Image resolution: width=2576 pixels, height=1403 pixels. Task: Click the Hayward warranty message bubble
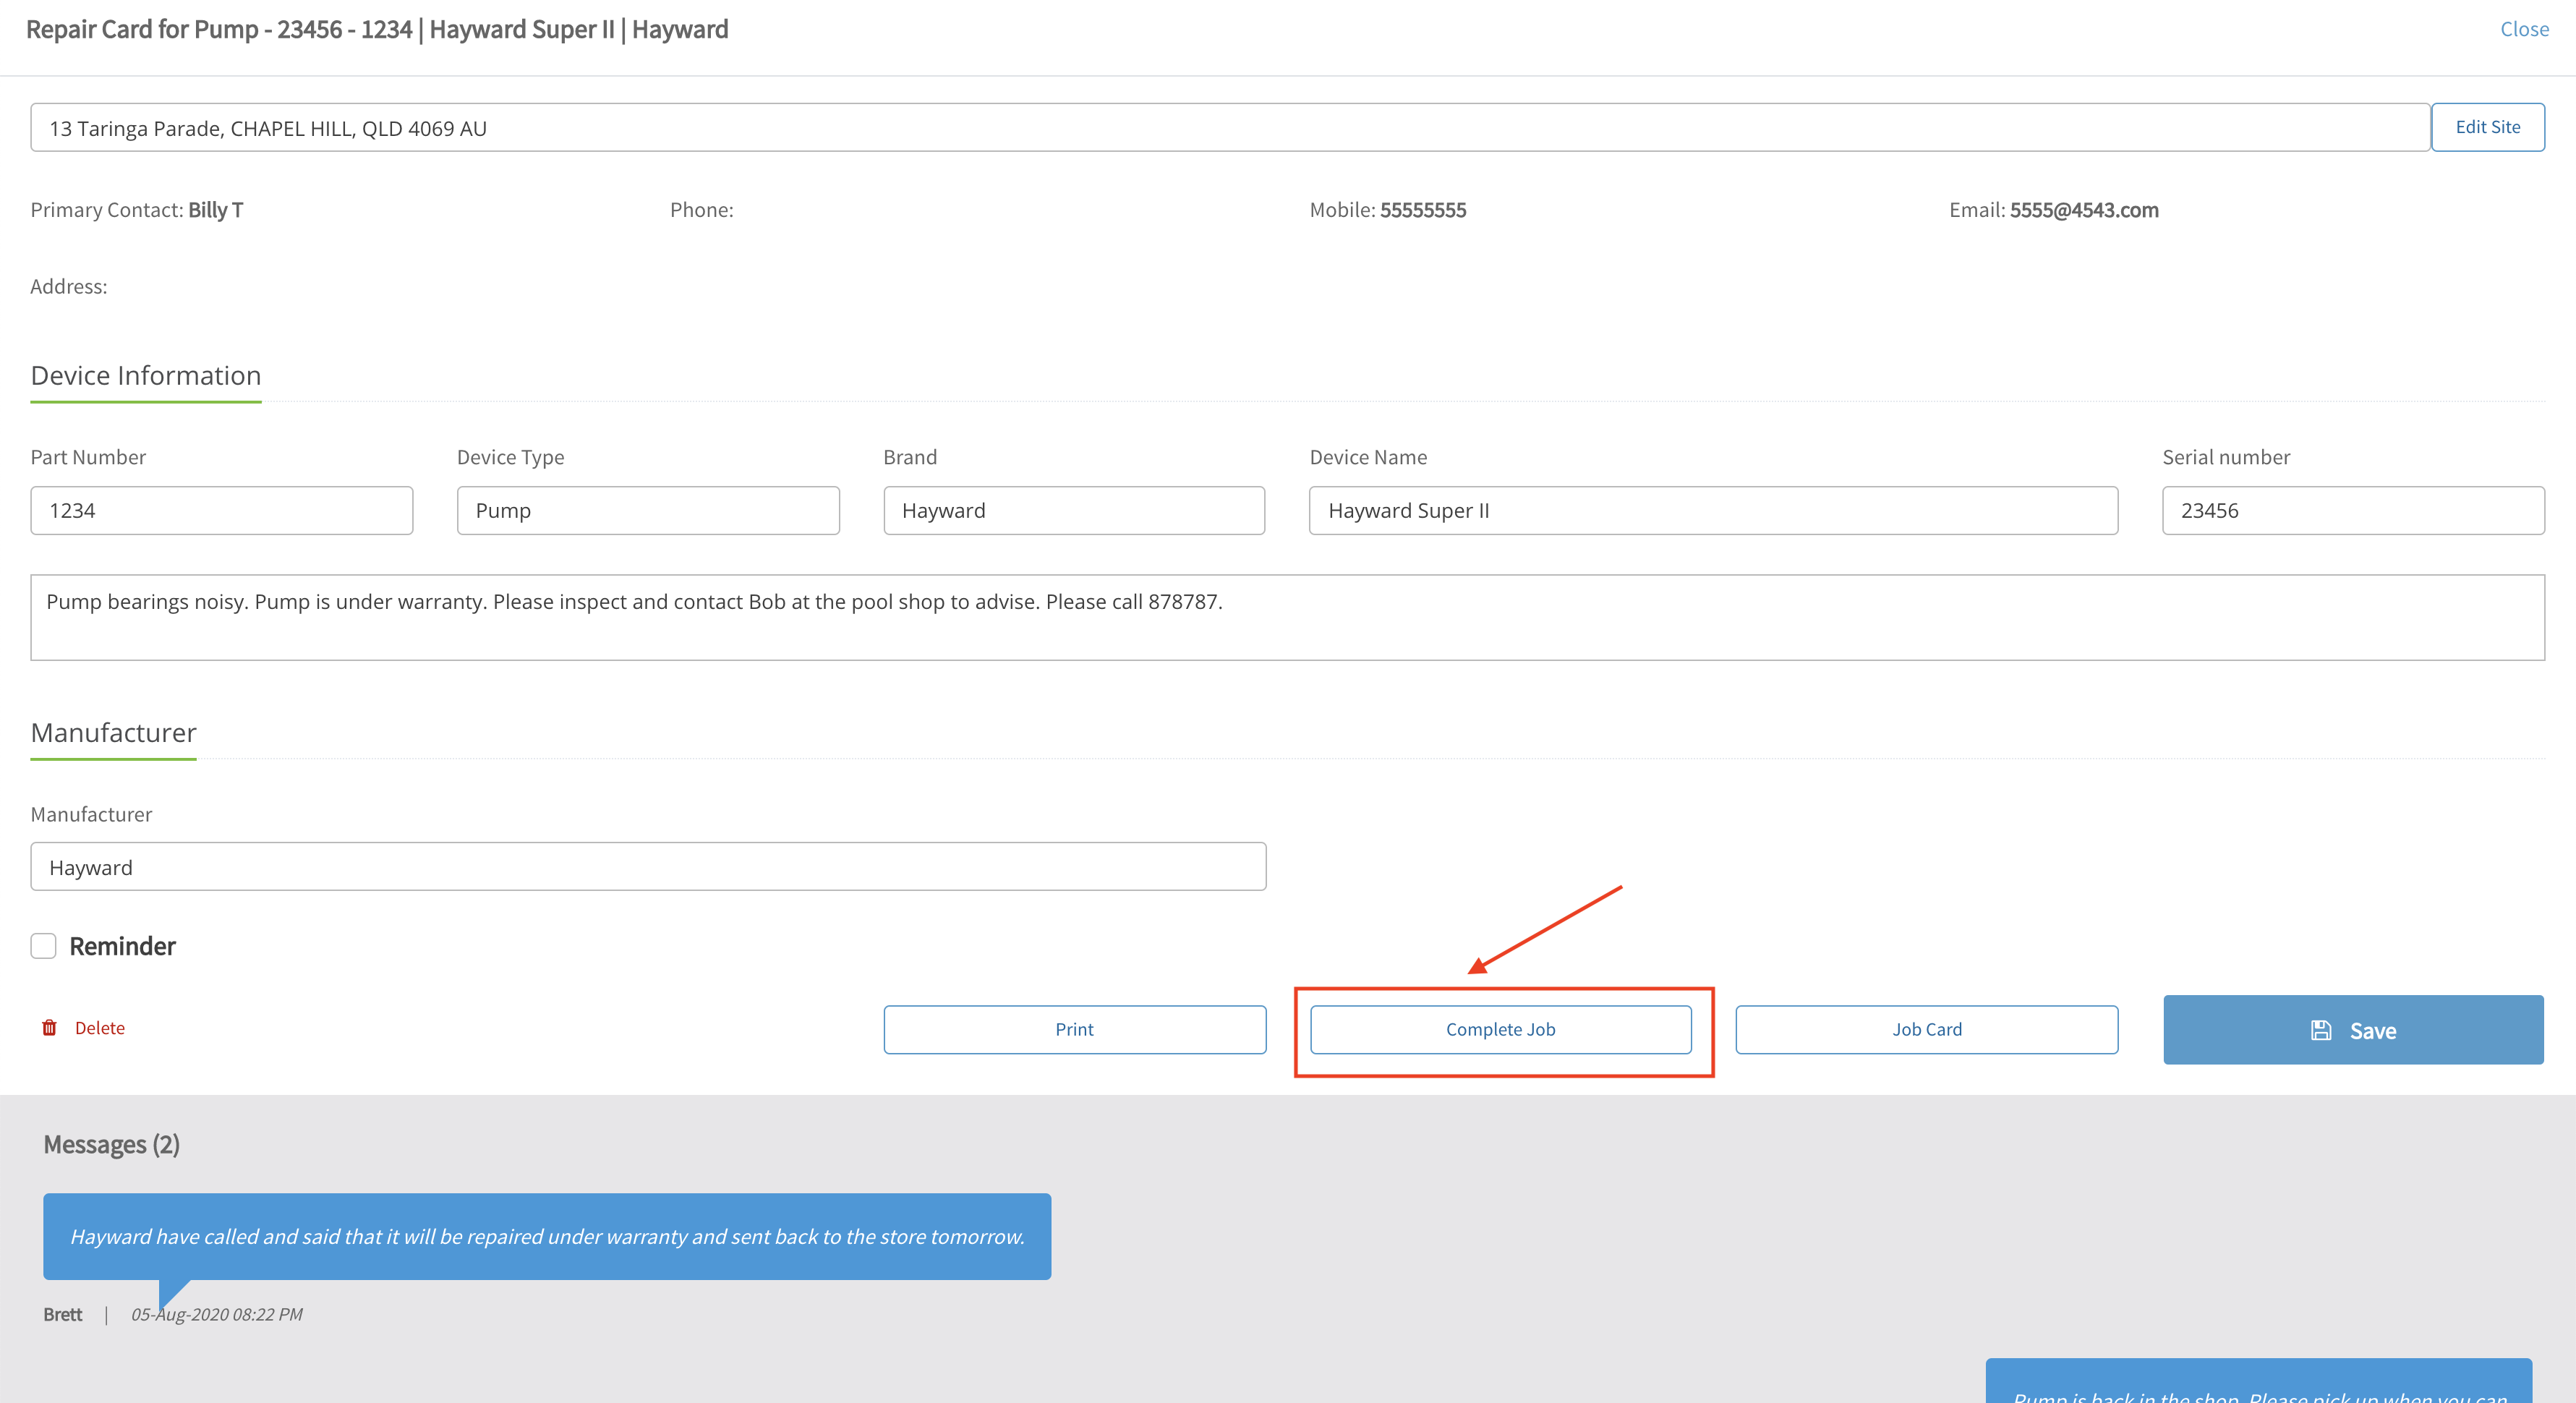click(547, 1236)
